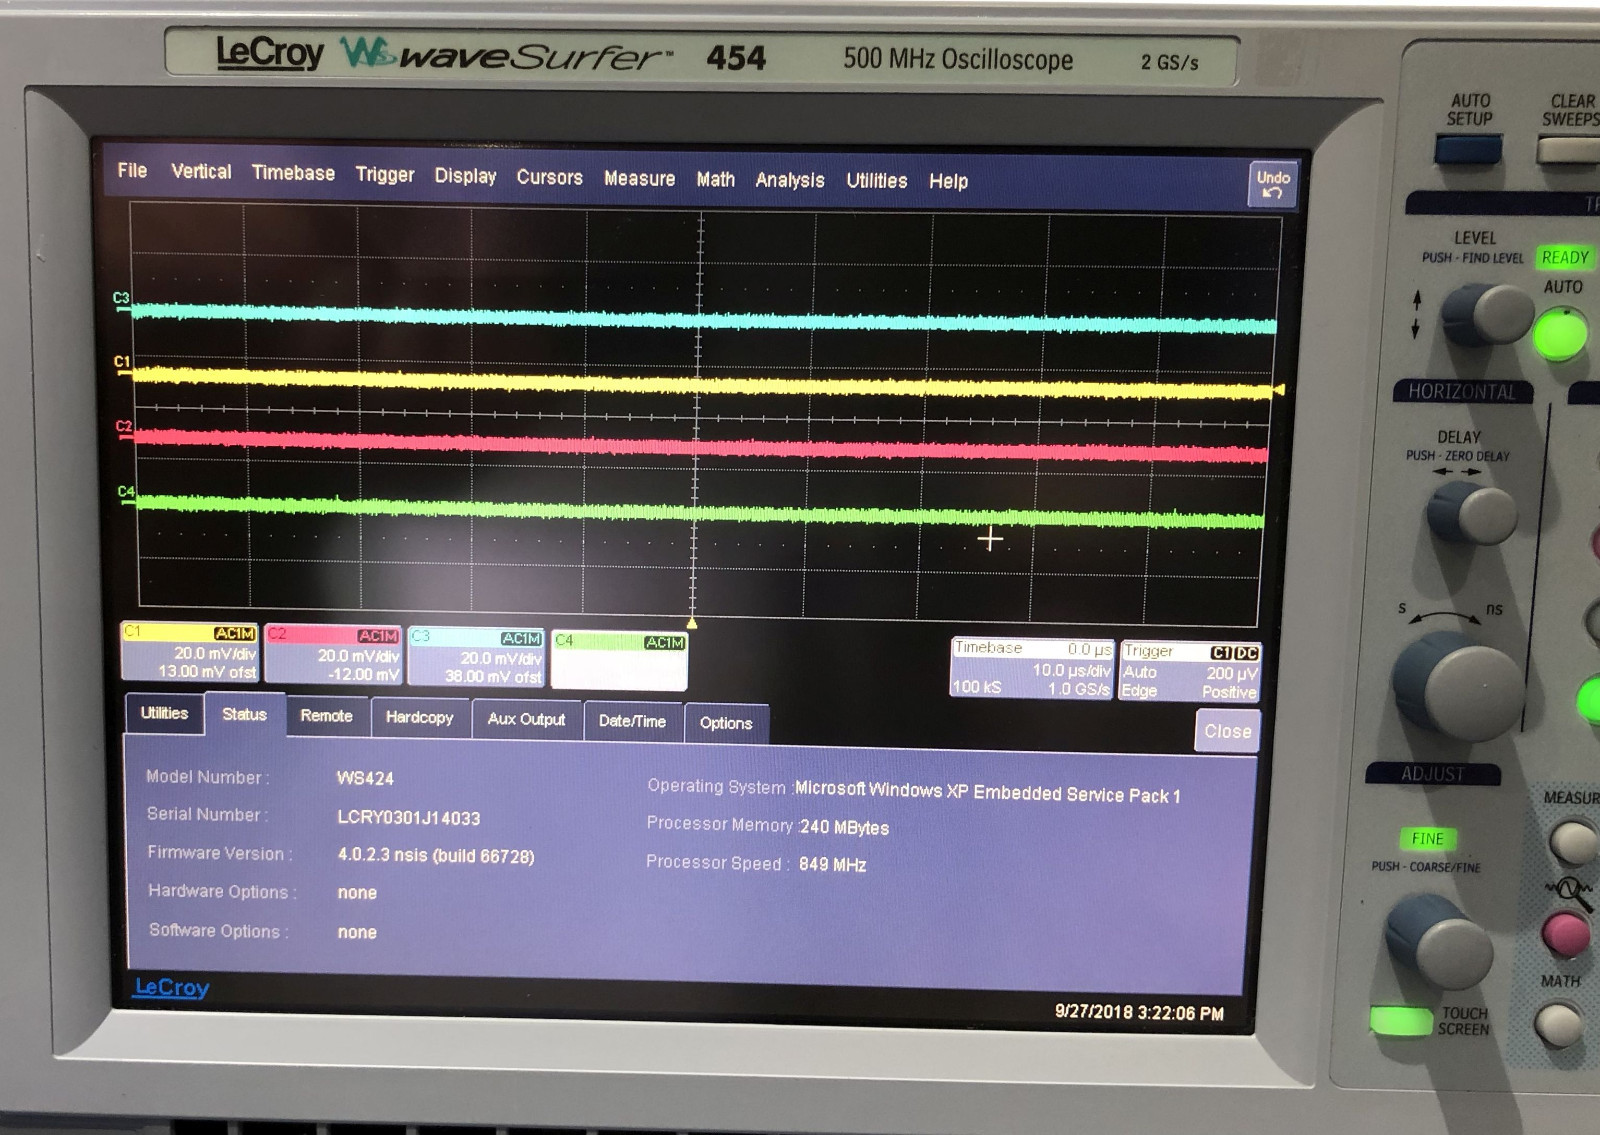This screenshot has width=1600, height=1135.
Task: Switch to the Date/Time tab
Action: (x=632, y=720)
